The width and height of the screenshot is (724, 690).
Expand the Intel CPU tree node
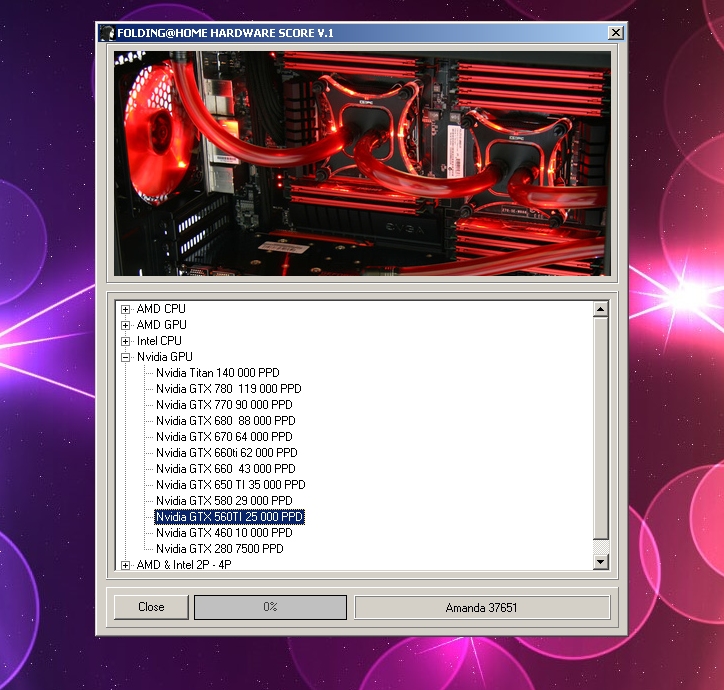pos(125,341)
